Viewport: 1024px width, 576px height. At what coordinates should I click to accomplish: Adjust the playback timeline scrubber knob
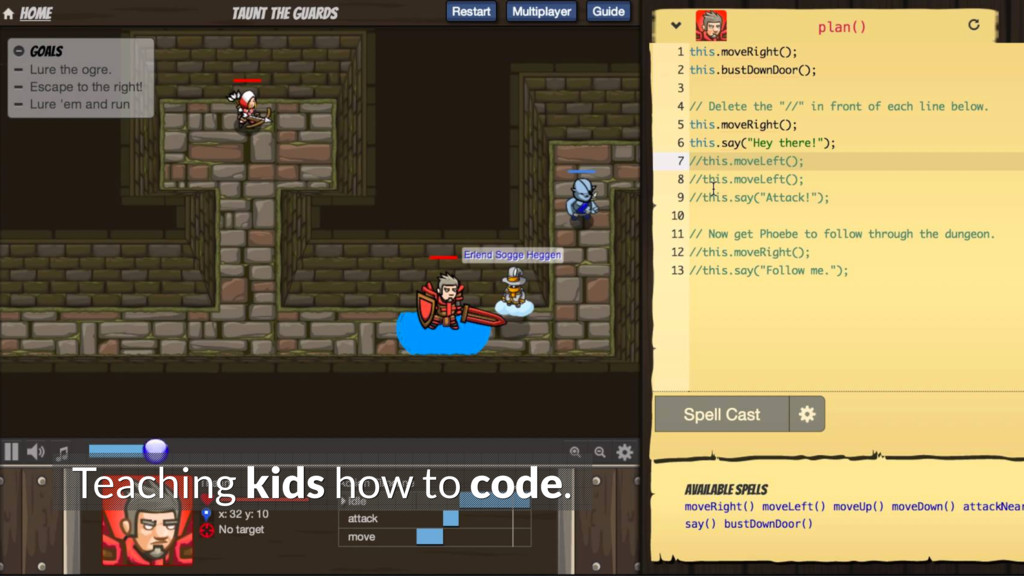coord(155,450)
